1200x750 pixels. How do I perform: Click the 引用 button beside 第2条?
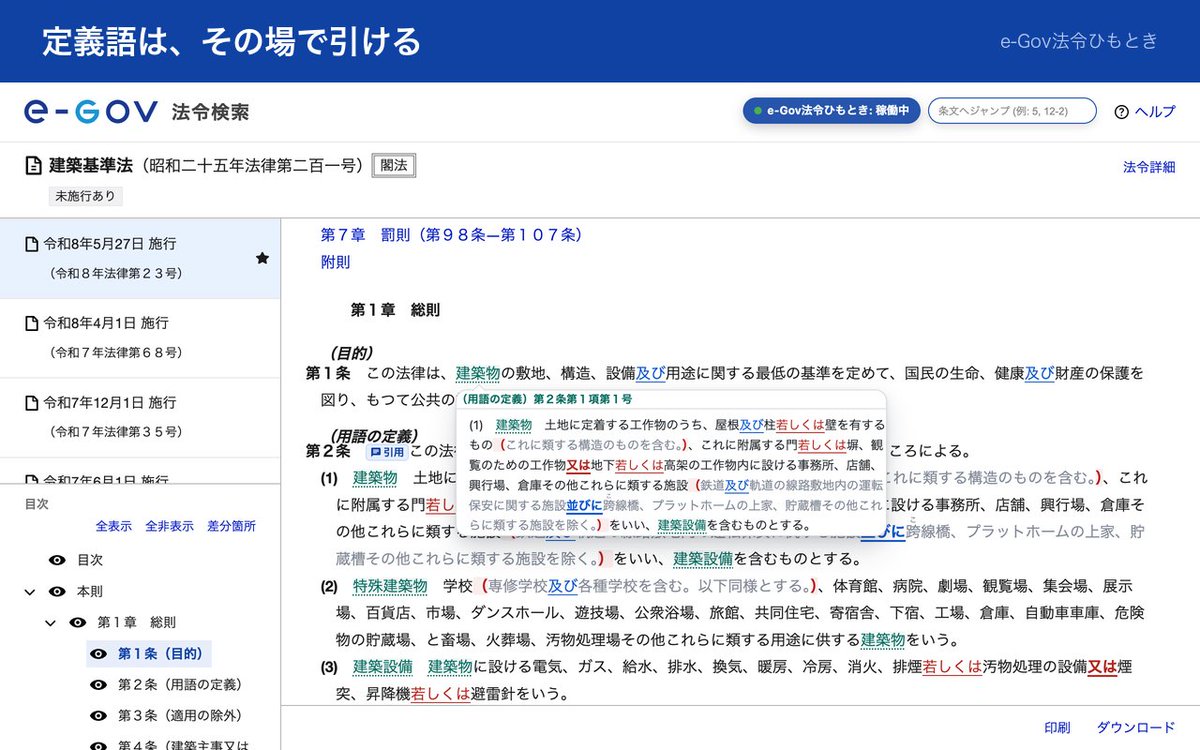[x=388, y=452]
